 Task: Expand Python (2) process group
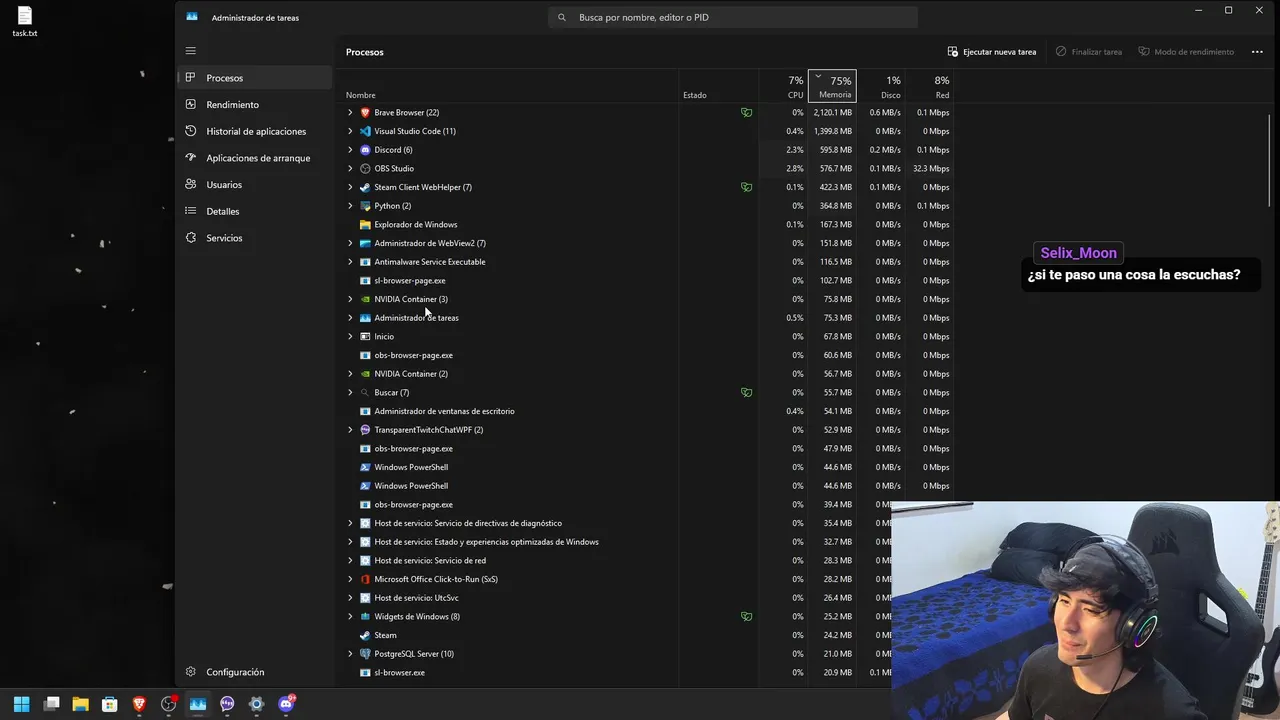tap(350, 206)
